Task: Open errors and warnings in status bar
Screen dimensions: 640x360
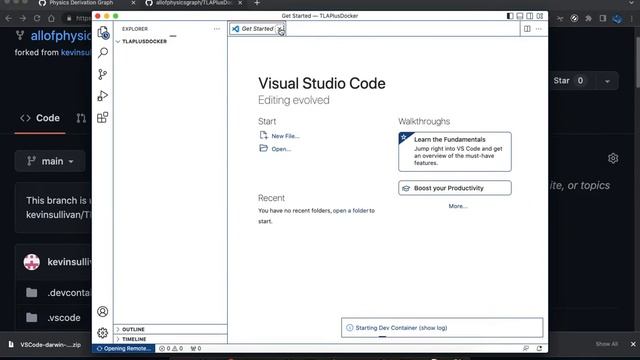Action: pos(171,349)
